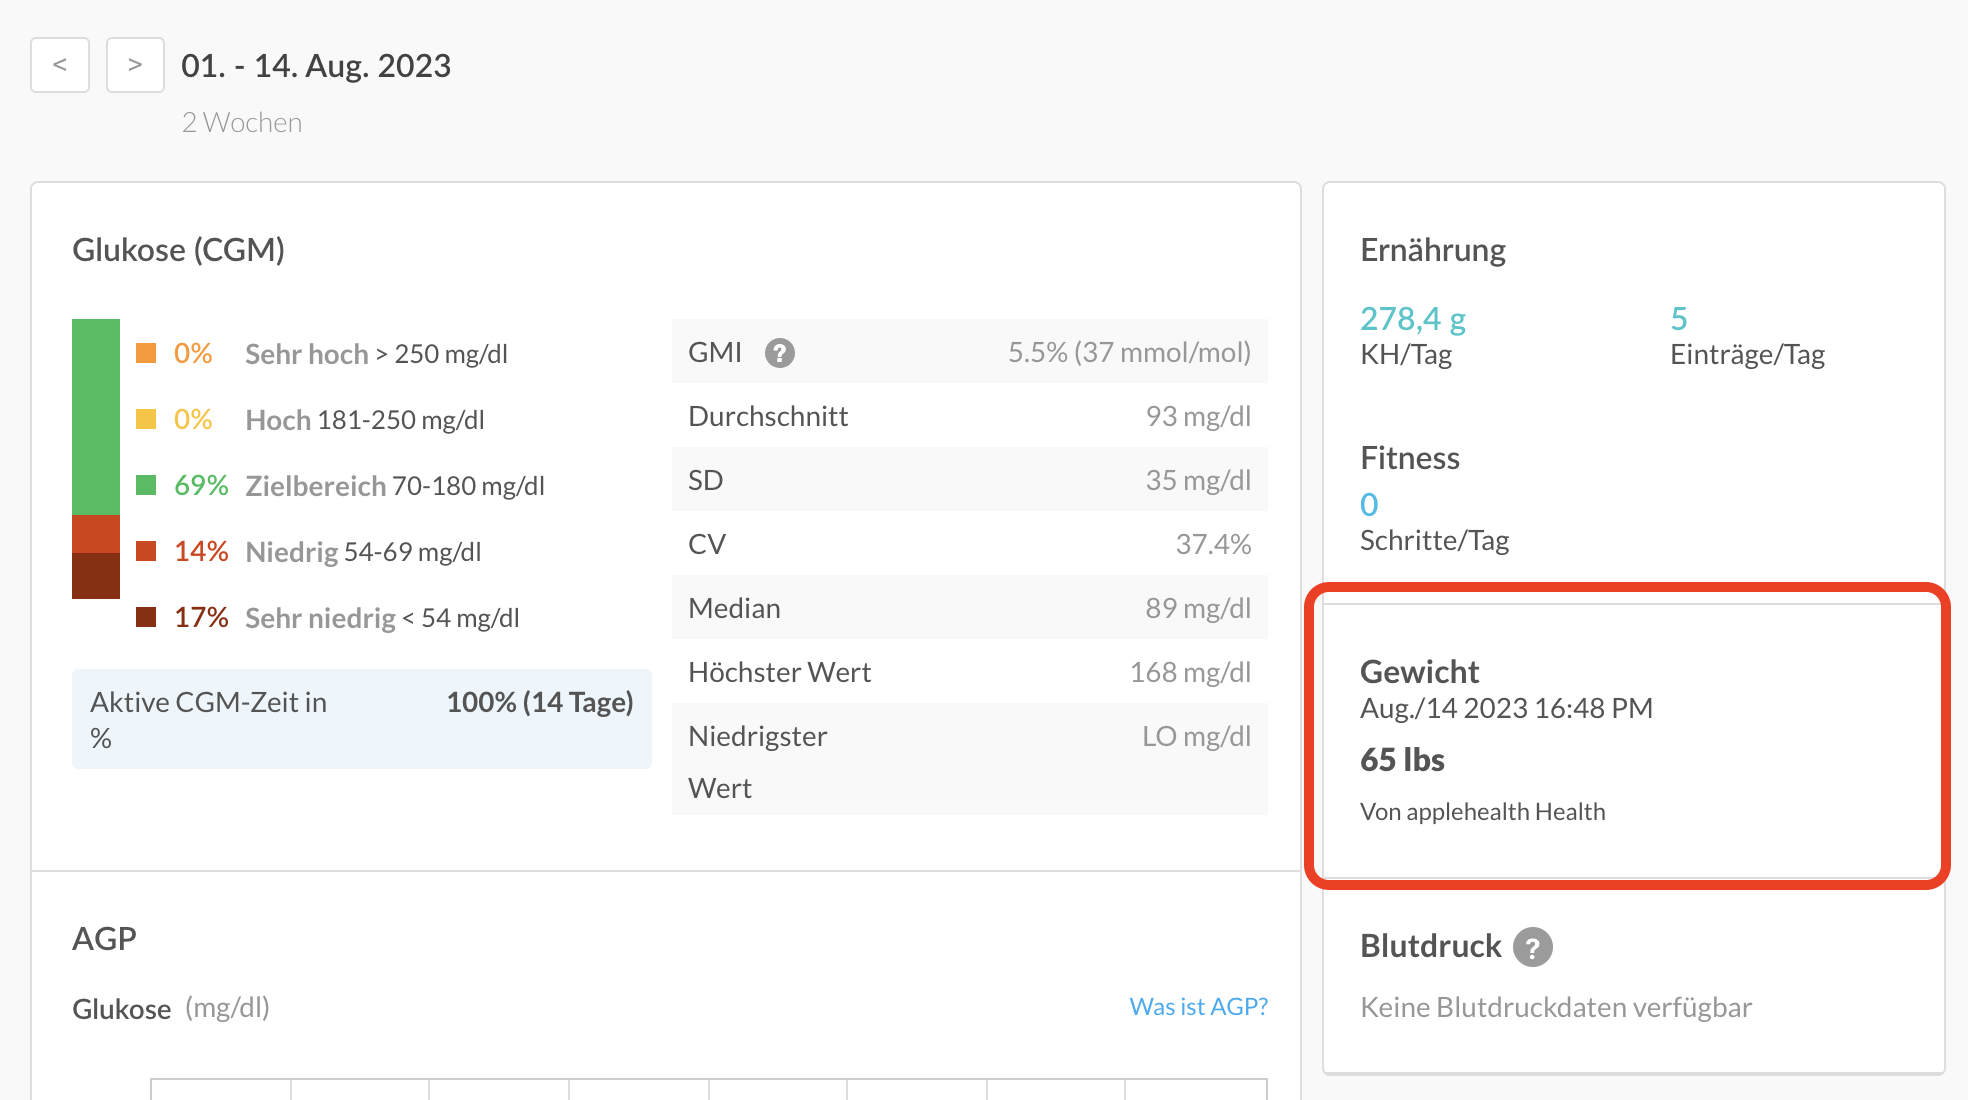Image resolution: width=1968 pixels, height=1100 pixels.
Task: Click the Durchschnitt value '93 mg/dl'
Action: [1198, 416]
